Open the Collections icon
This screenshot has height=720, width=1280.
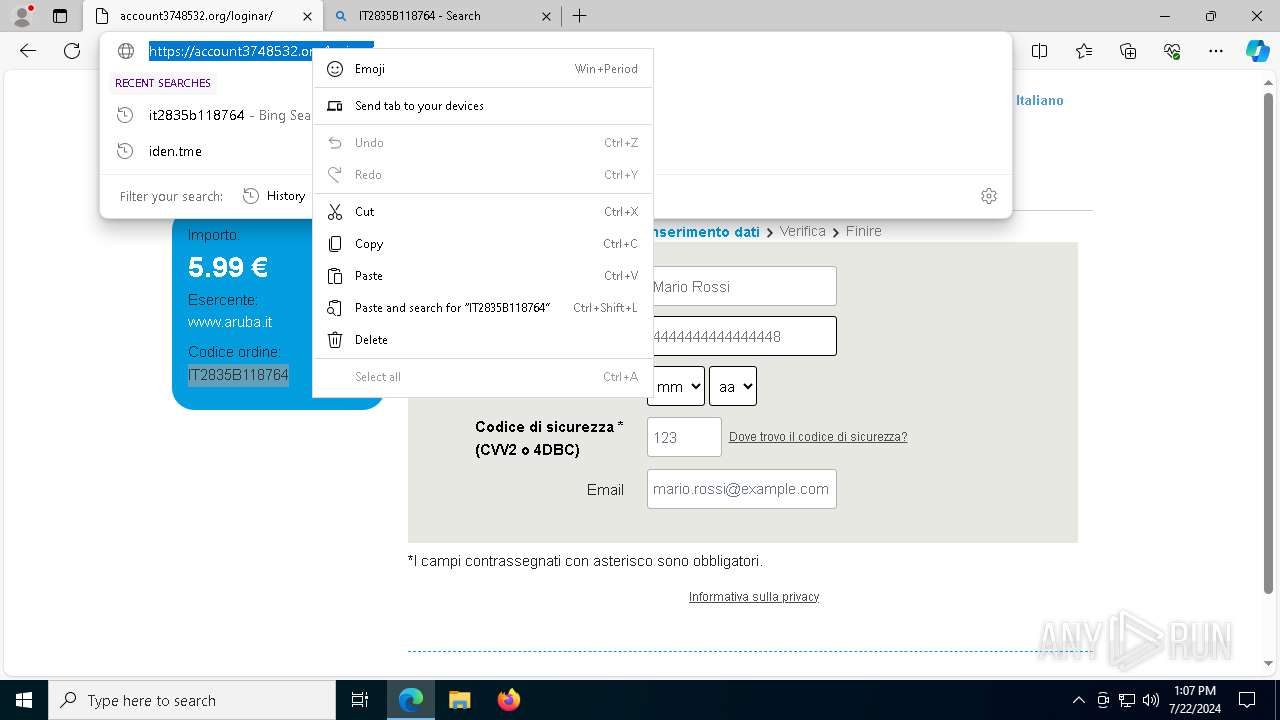tap(1128, 51)
